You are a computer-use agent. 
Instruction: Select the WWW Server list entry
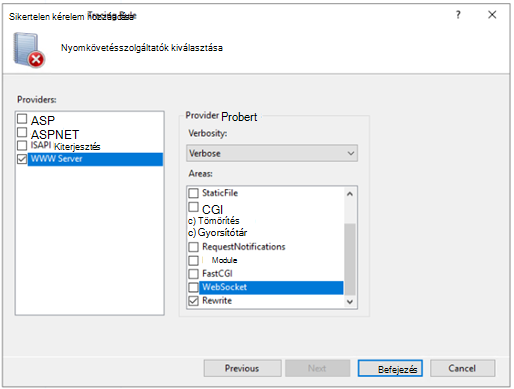click(95, 159)
